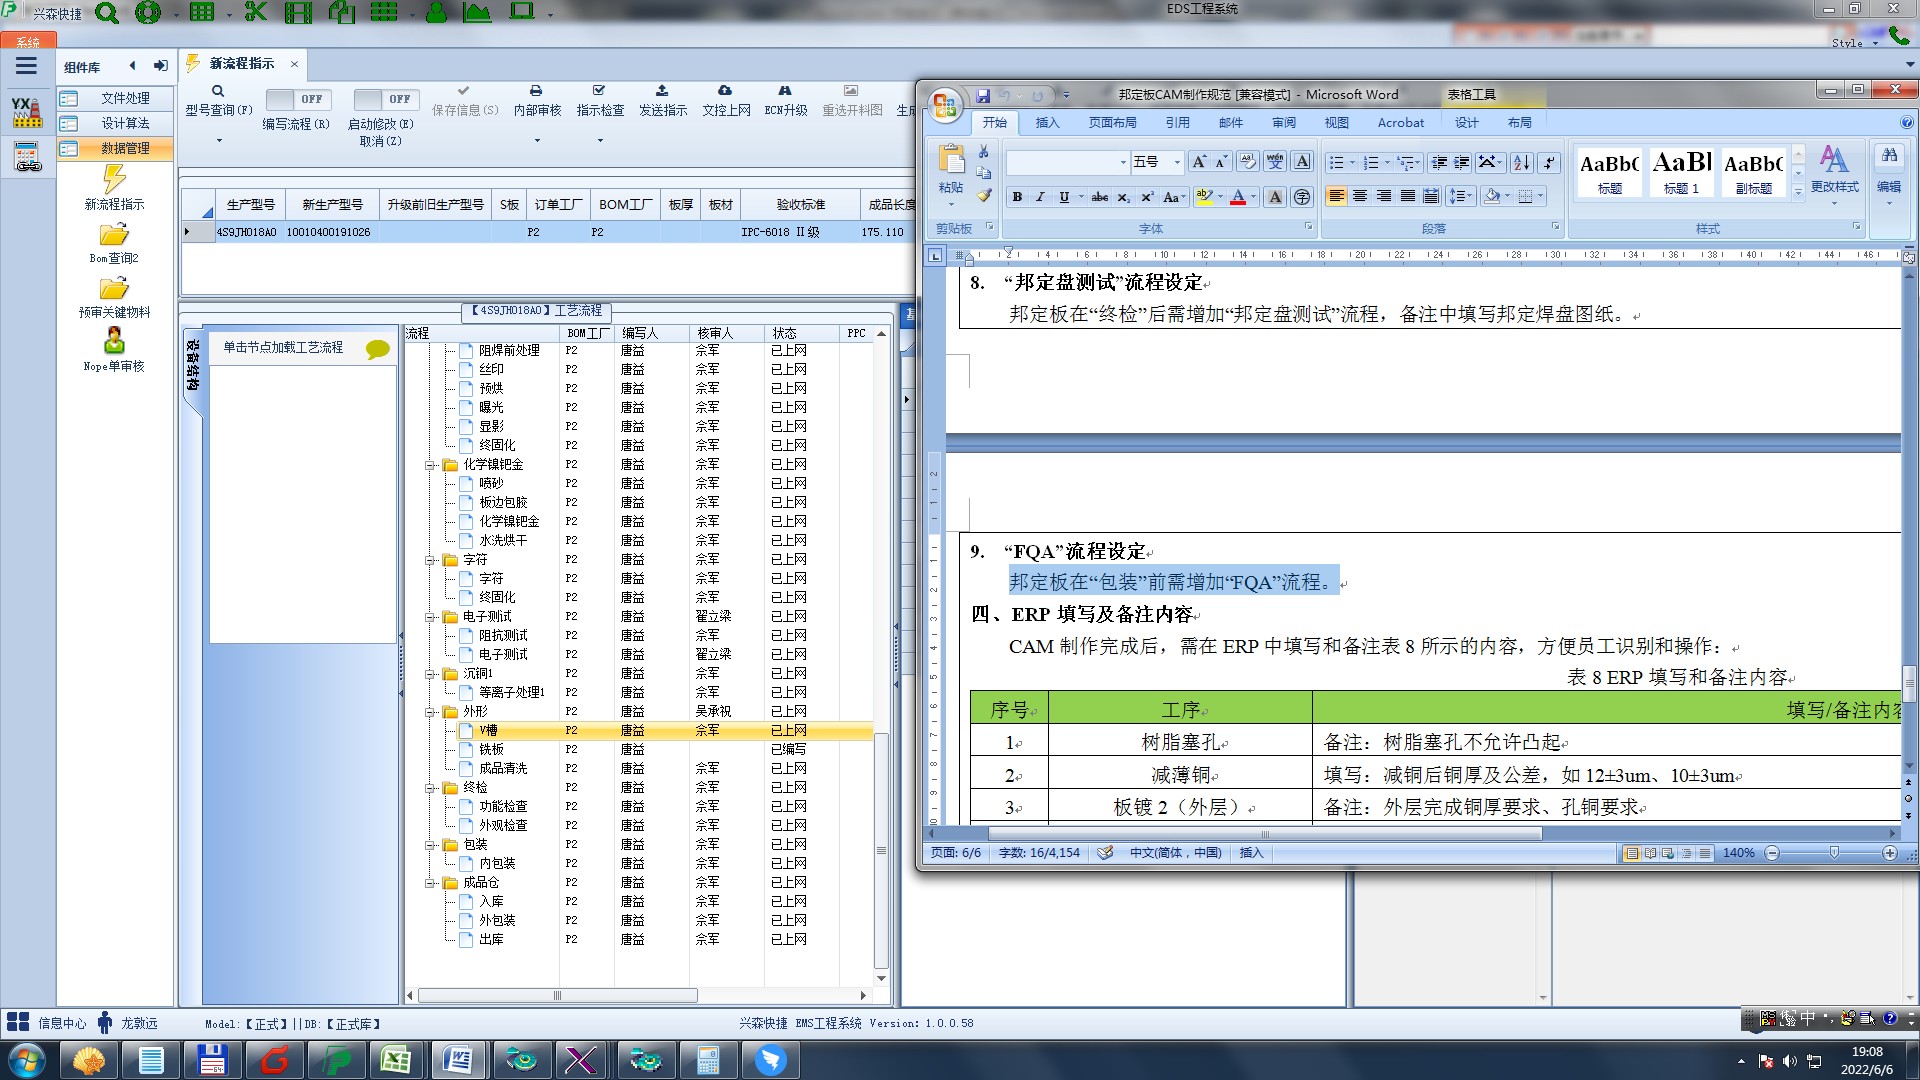Click the 文件处理 sidebar entry
Viewport: 1920px width, 1080px height.
click(125, 98)
